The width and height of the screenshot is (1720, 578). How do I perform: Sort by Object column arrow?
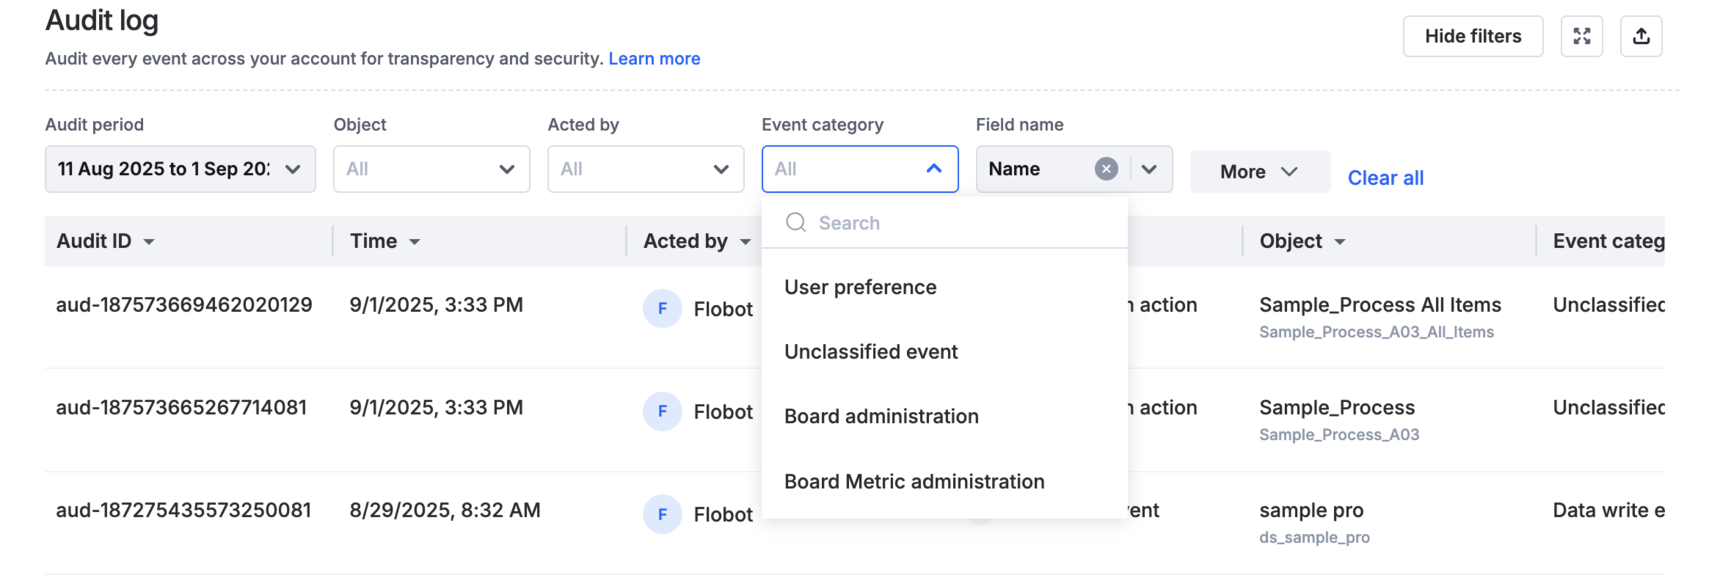(1340, 242)
